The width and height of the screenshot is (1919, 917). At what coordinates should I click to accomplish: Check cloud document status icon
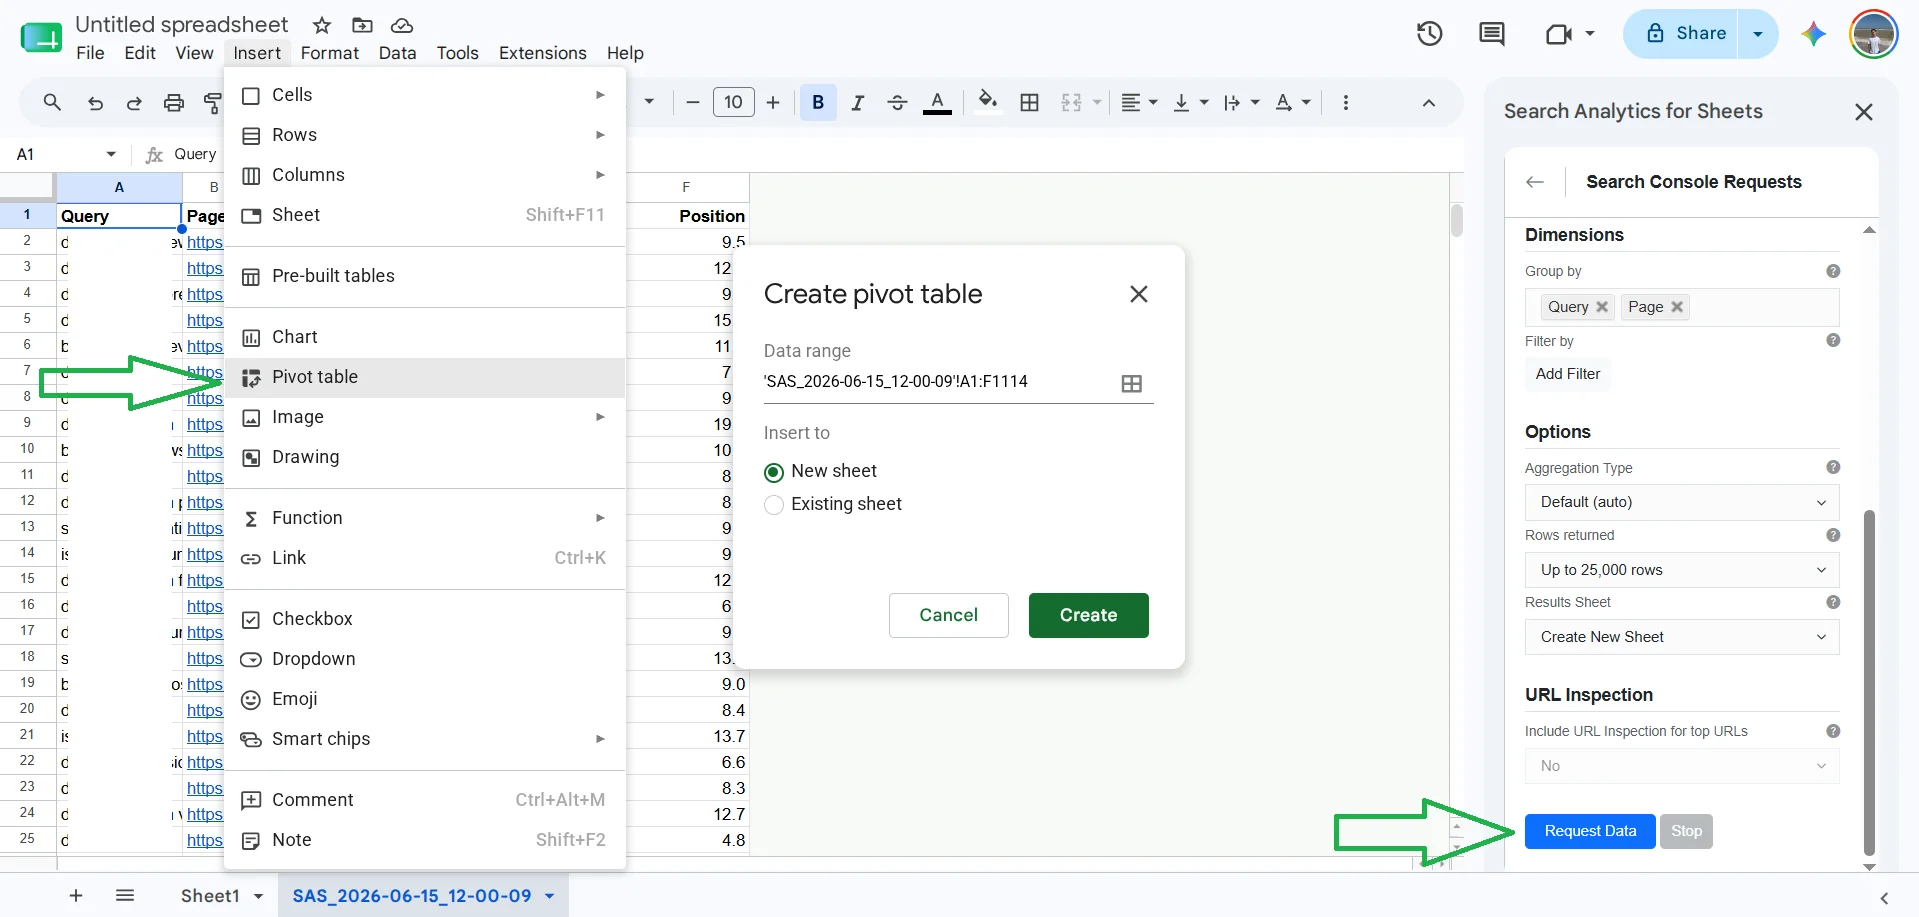[x=402, y=25]
